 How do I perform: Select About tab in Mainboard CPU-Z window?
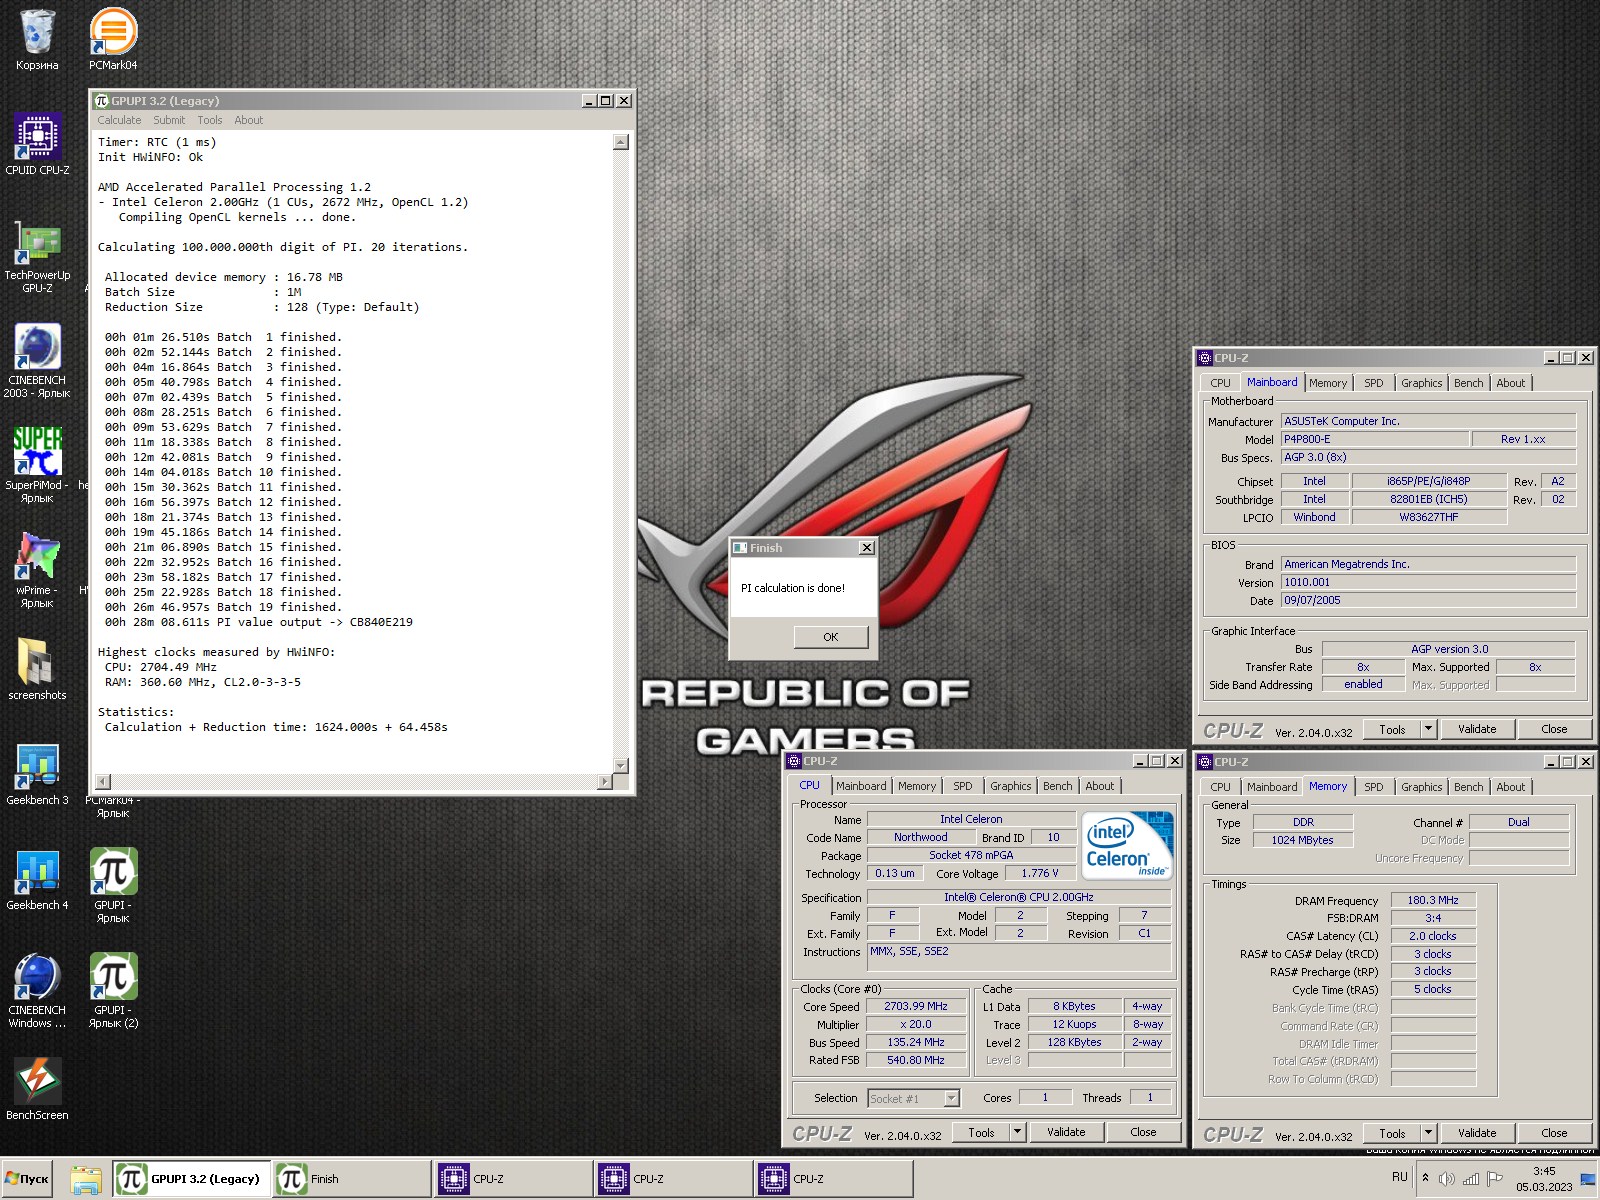tap(1511, 383)
